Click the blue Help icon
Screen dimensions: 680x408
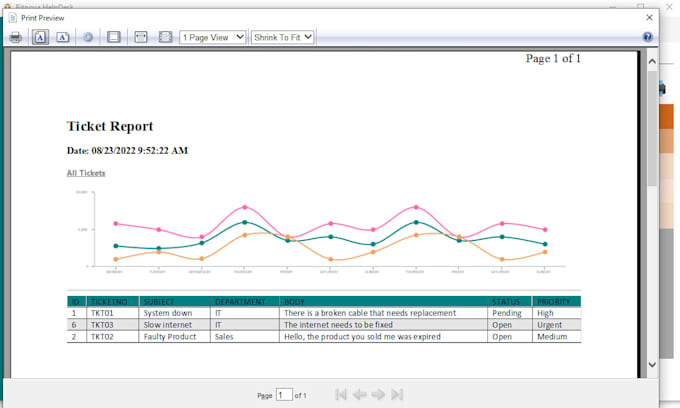point(647,37)
